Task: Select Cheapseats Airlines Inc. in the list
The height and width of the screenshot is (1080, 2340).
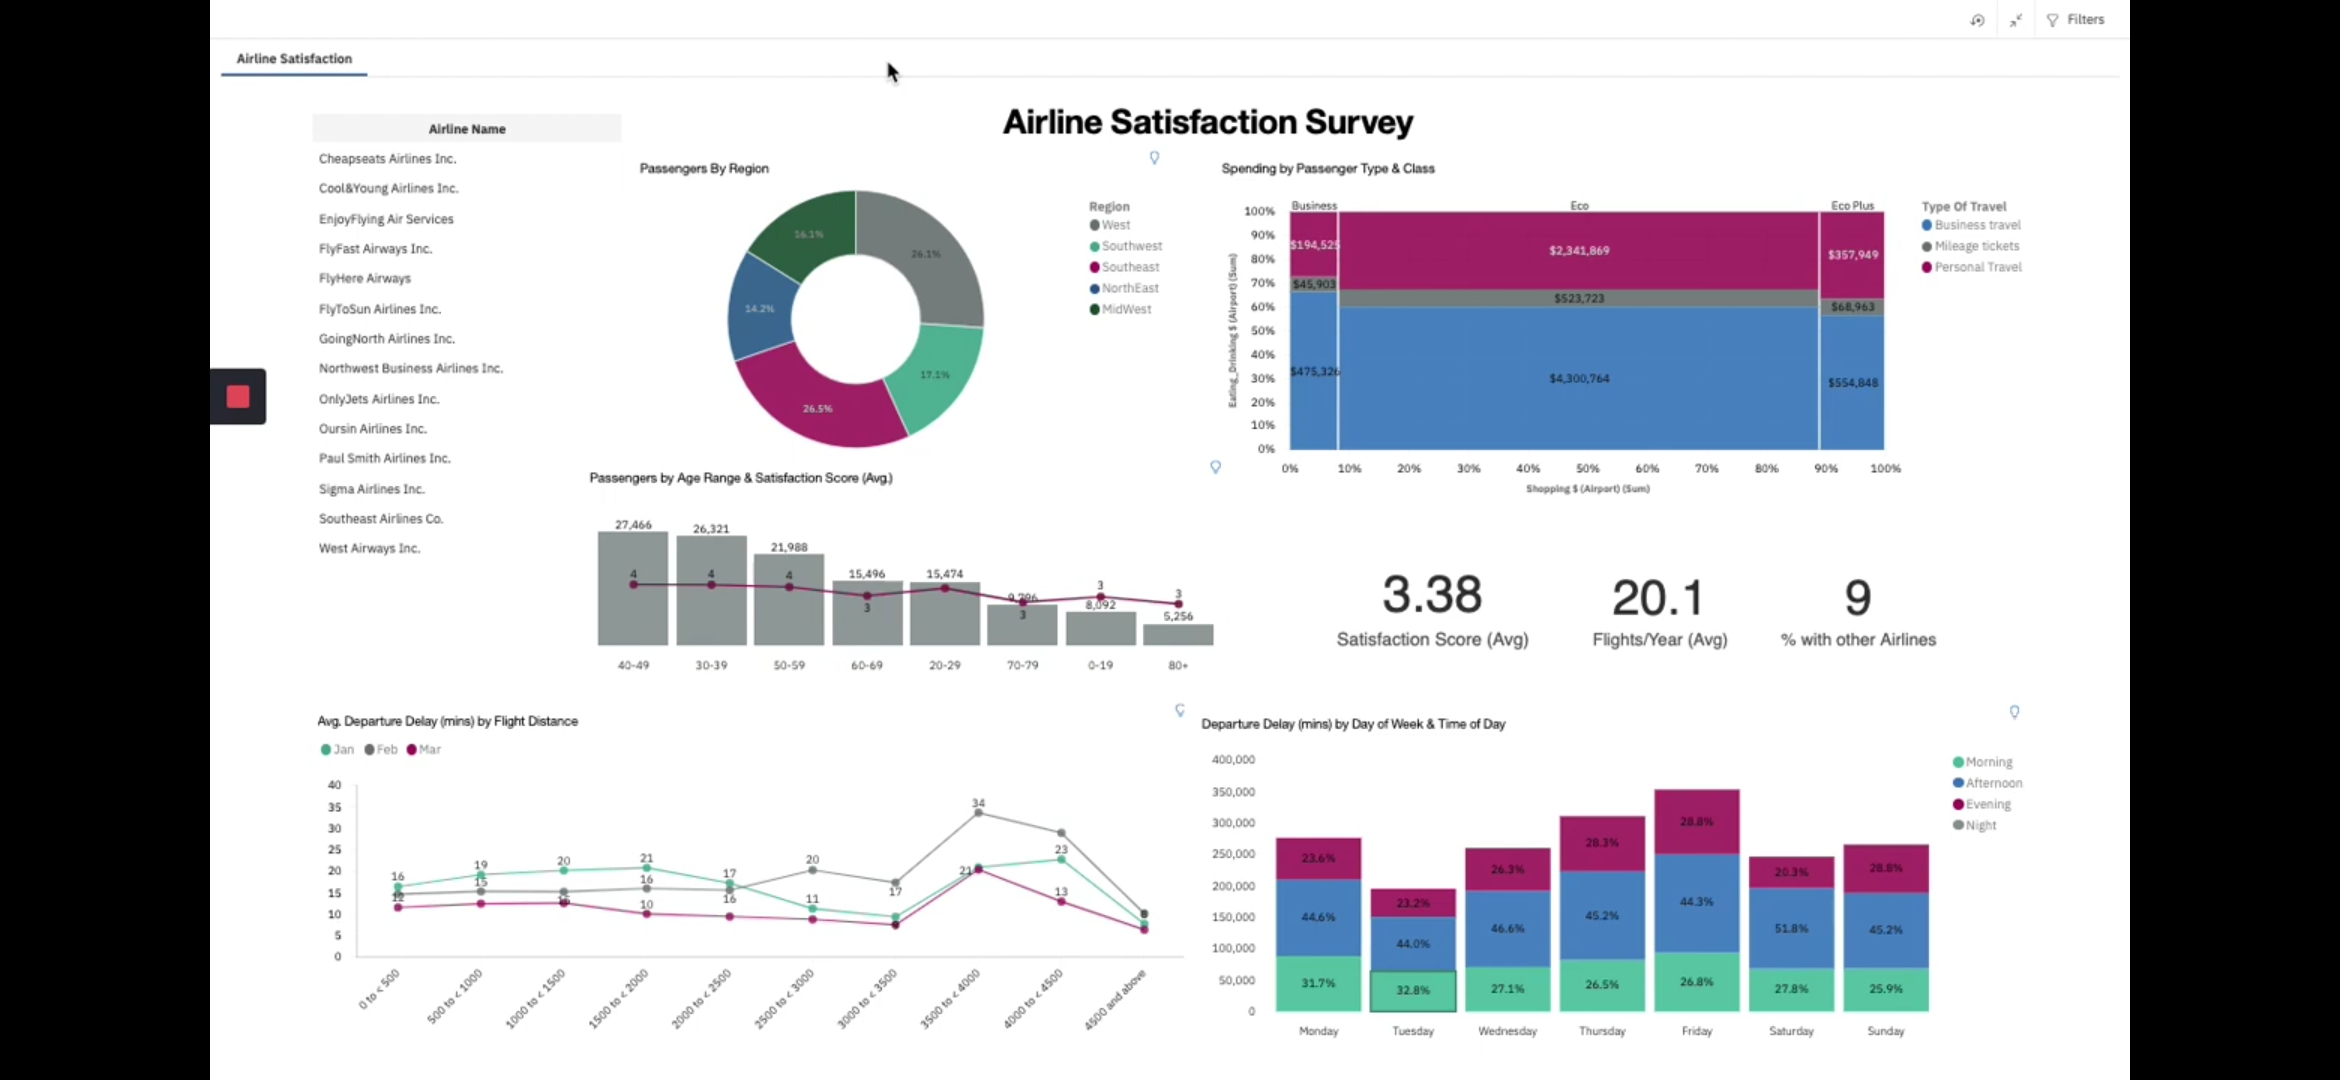Action: (x=387, y=159)
